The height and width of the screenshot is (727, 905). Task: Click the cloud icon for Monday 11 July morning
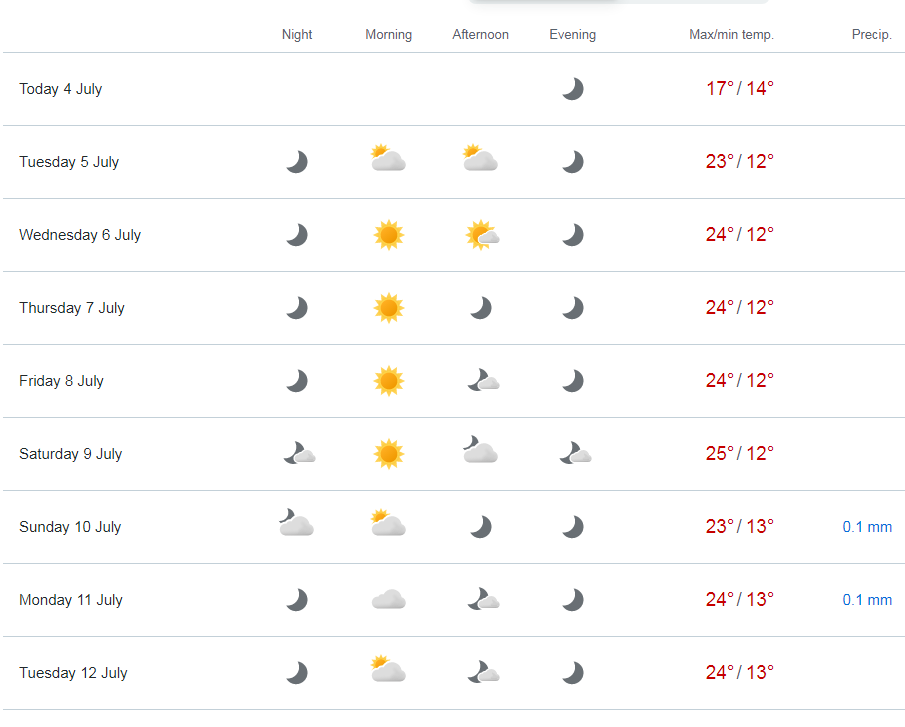point(388,599)
